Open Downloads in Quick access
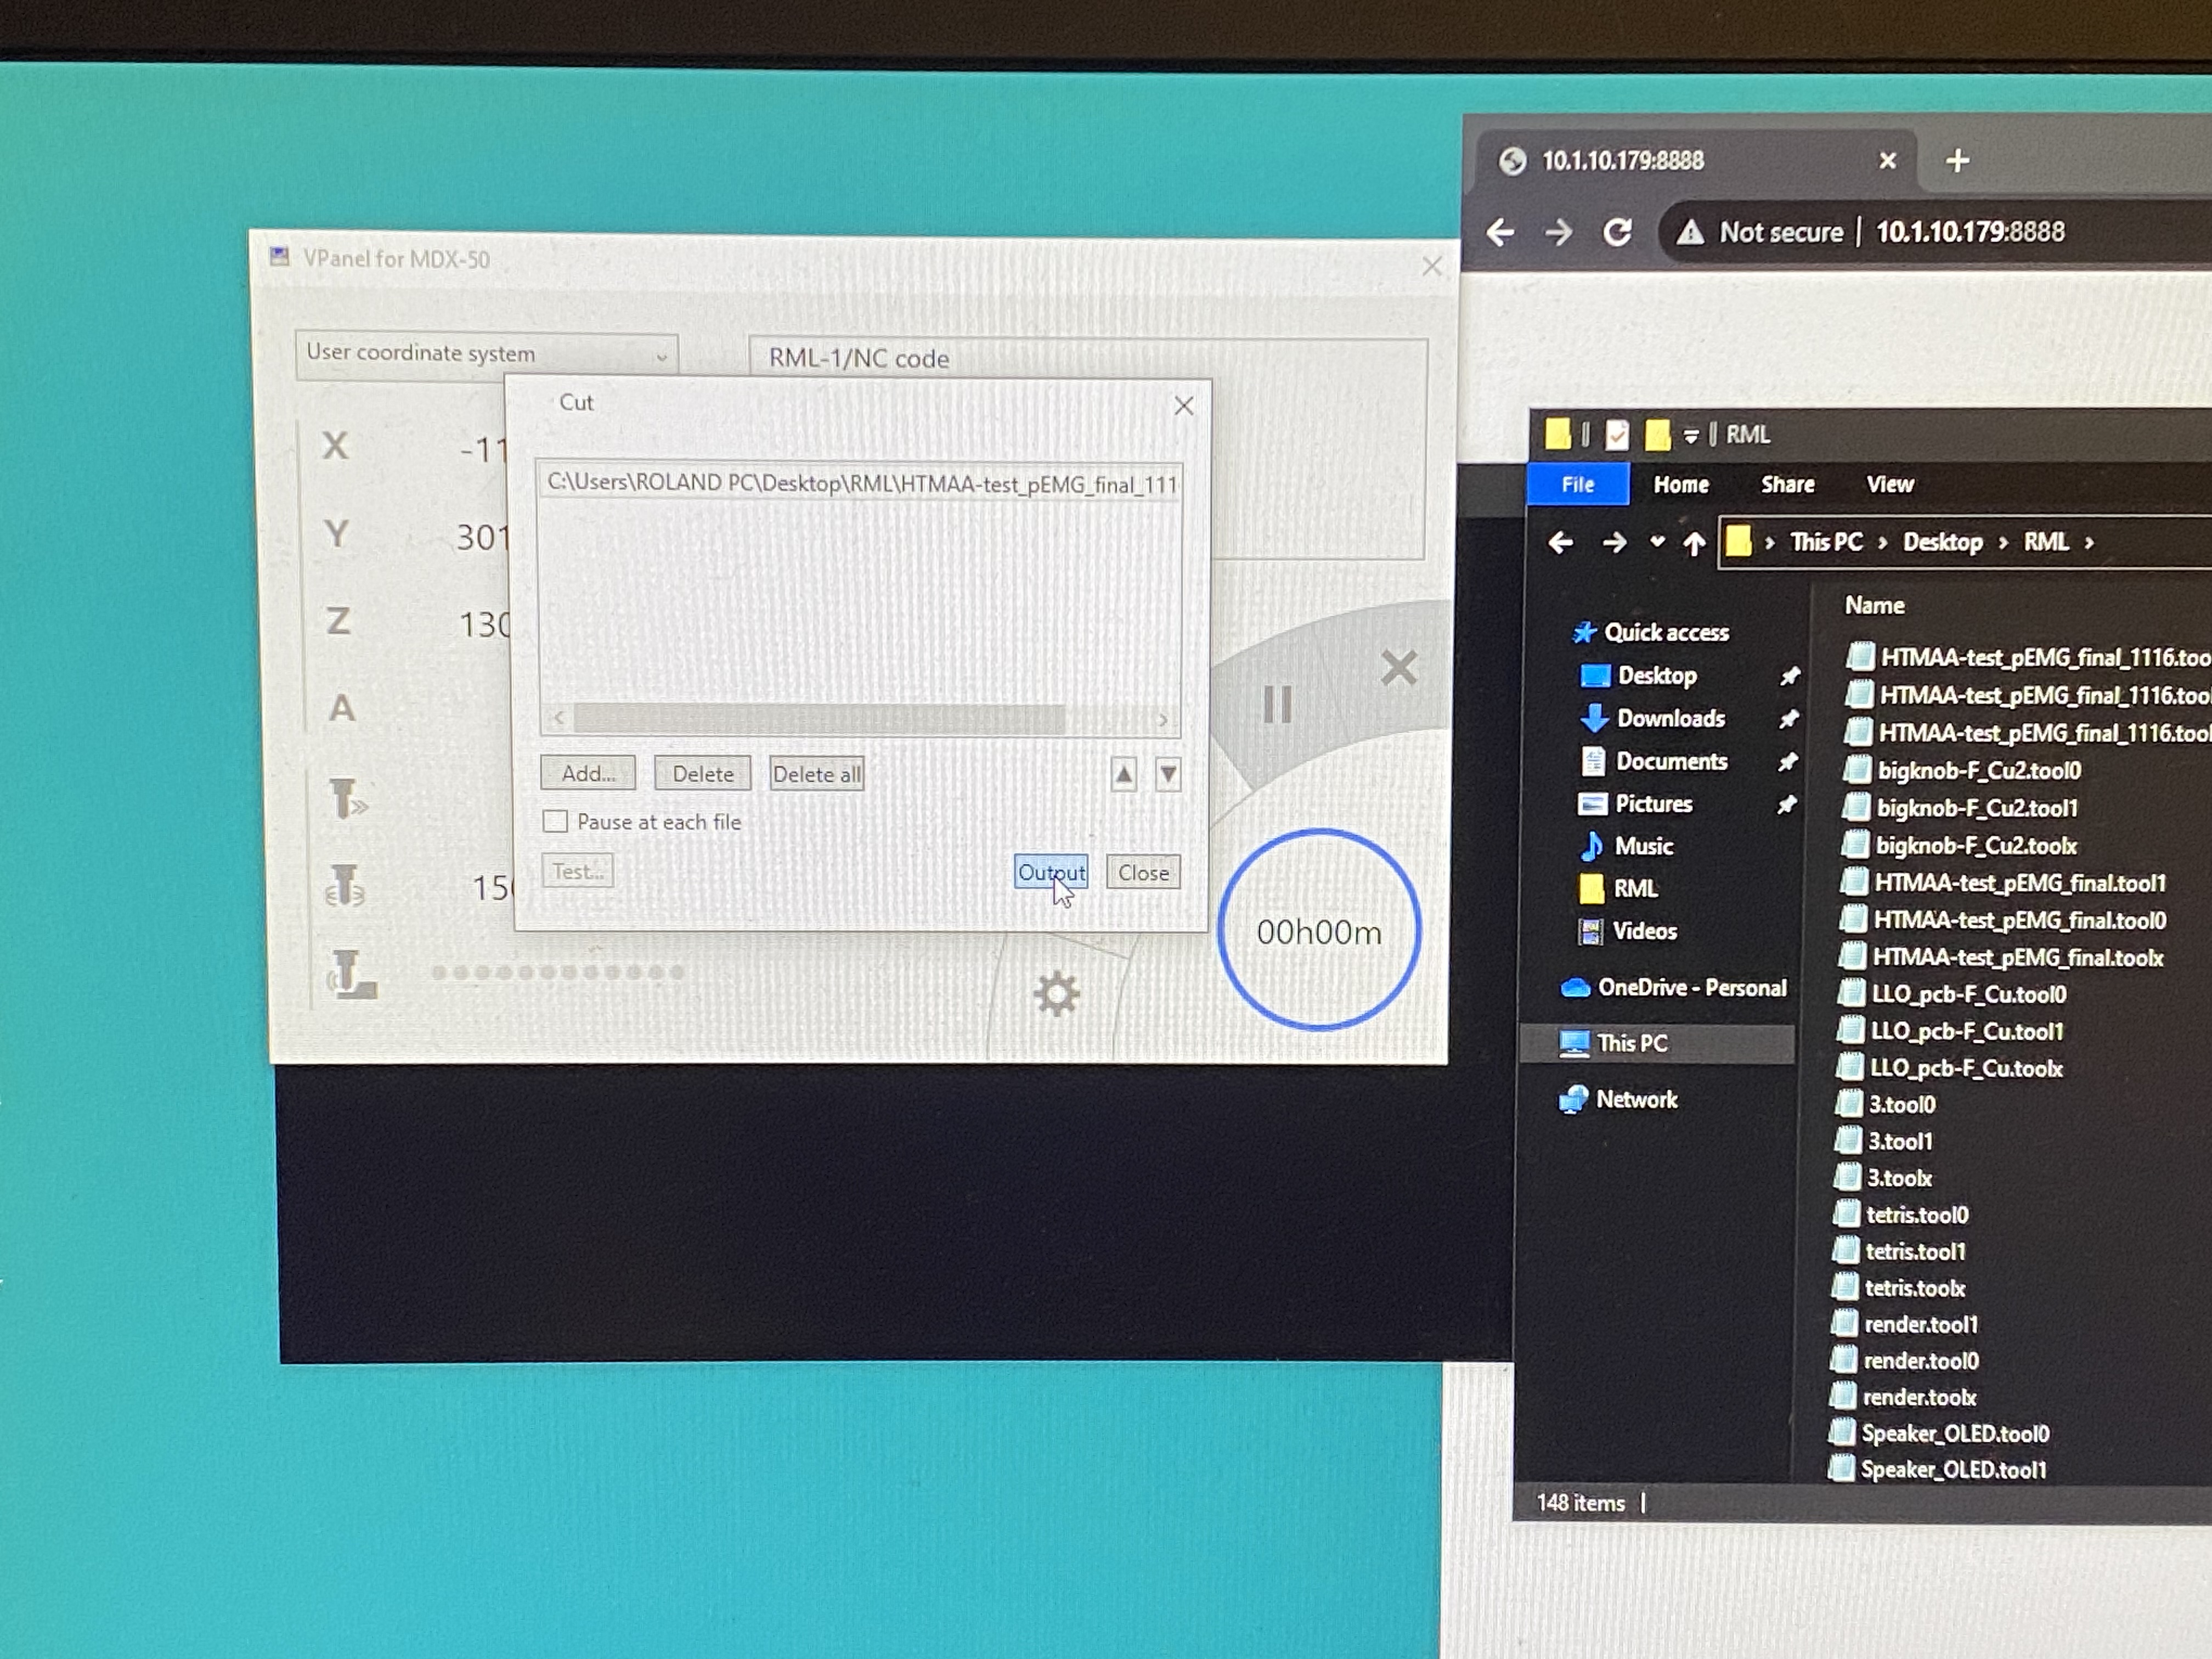 1670,718
